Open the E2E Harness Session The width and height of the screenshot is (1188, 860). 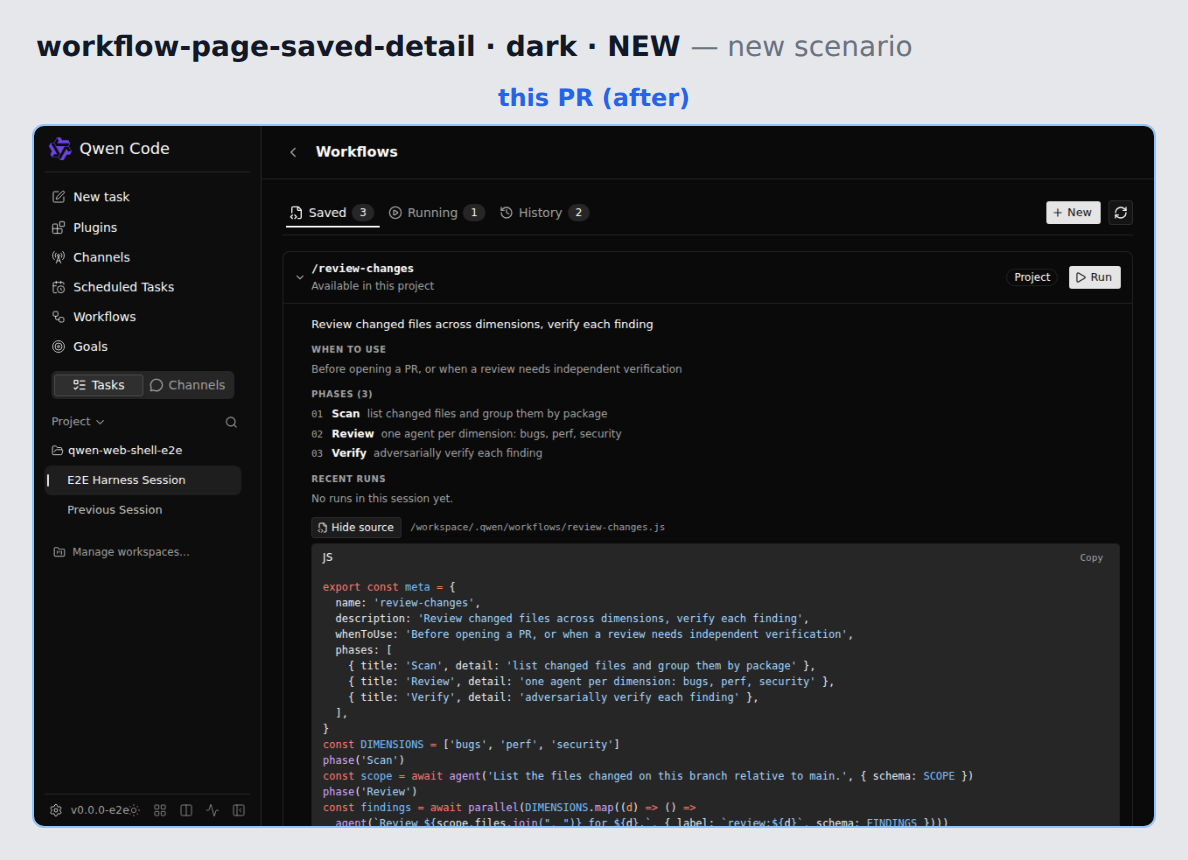click(x=143, y=480)
